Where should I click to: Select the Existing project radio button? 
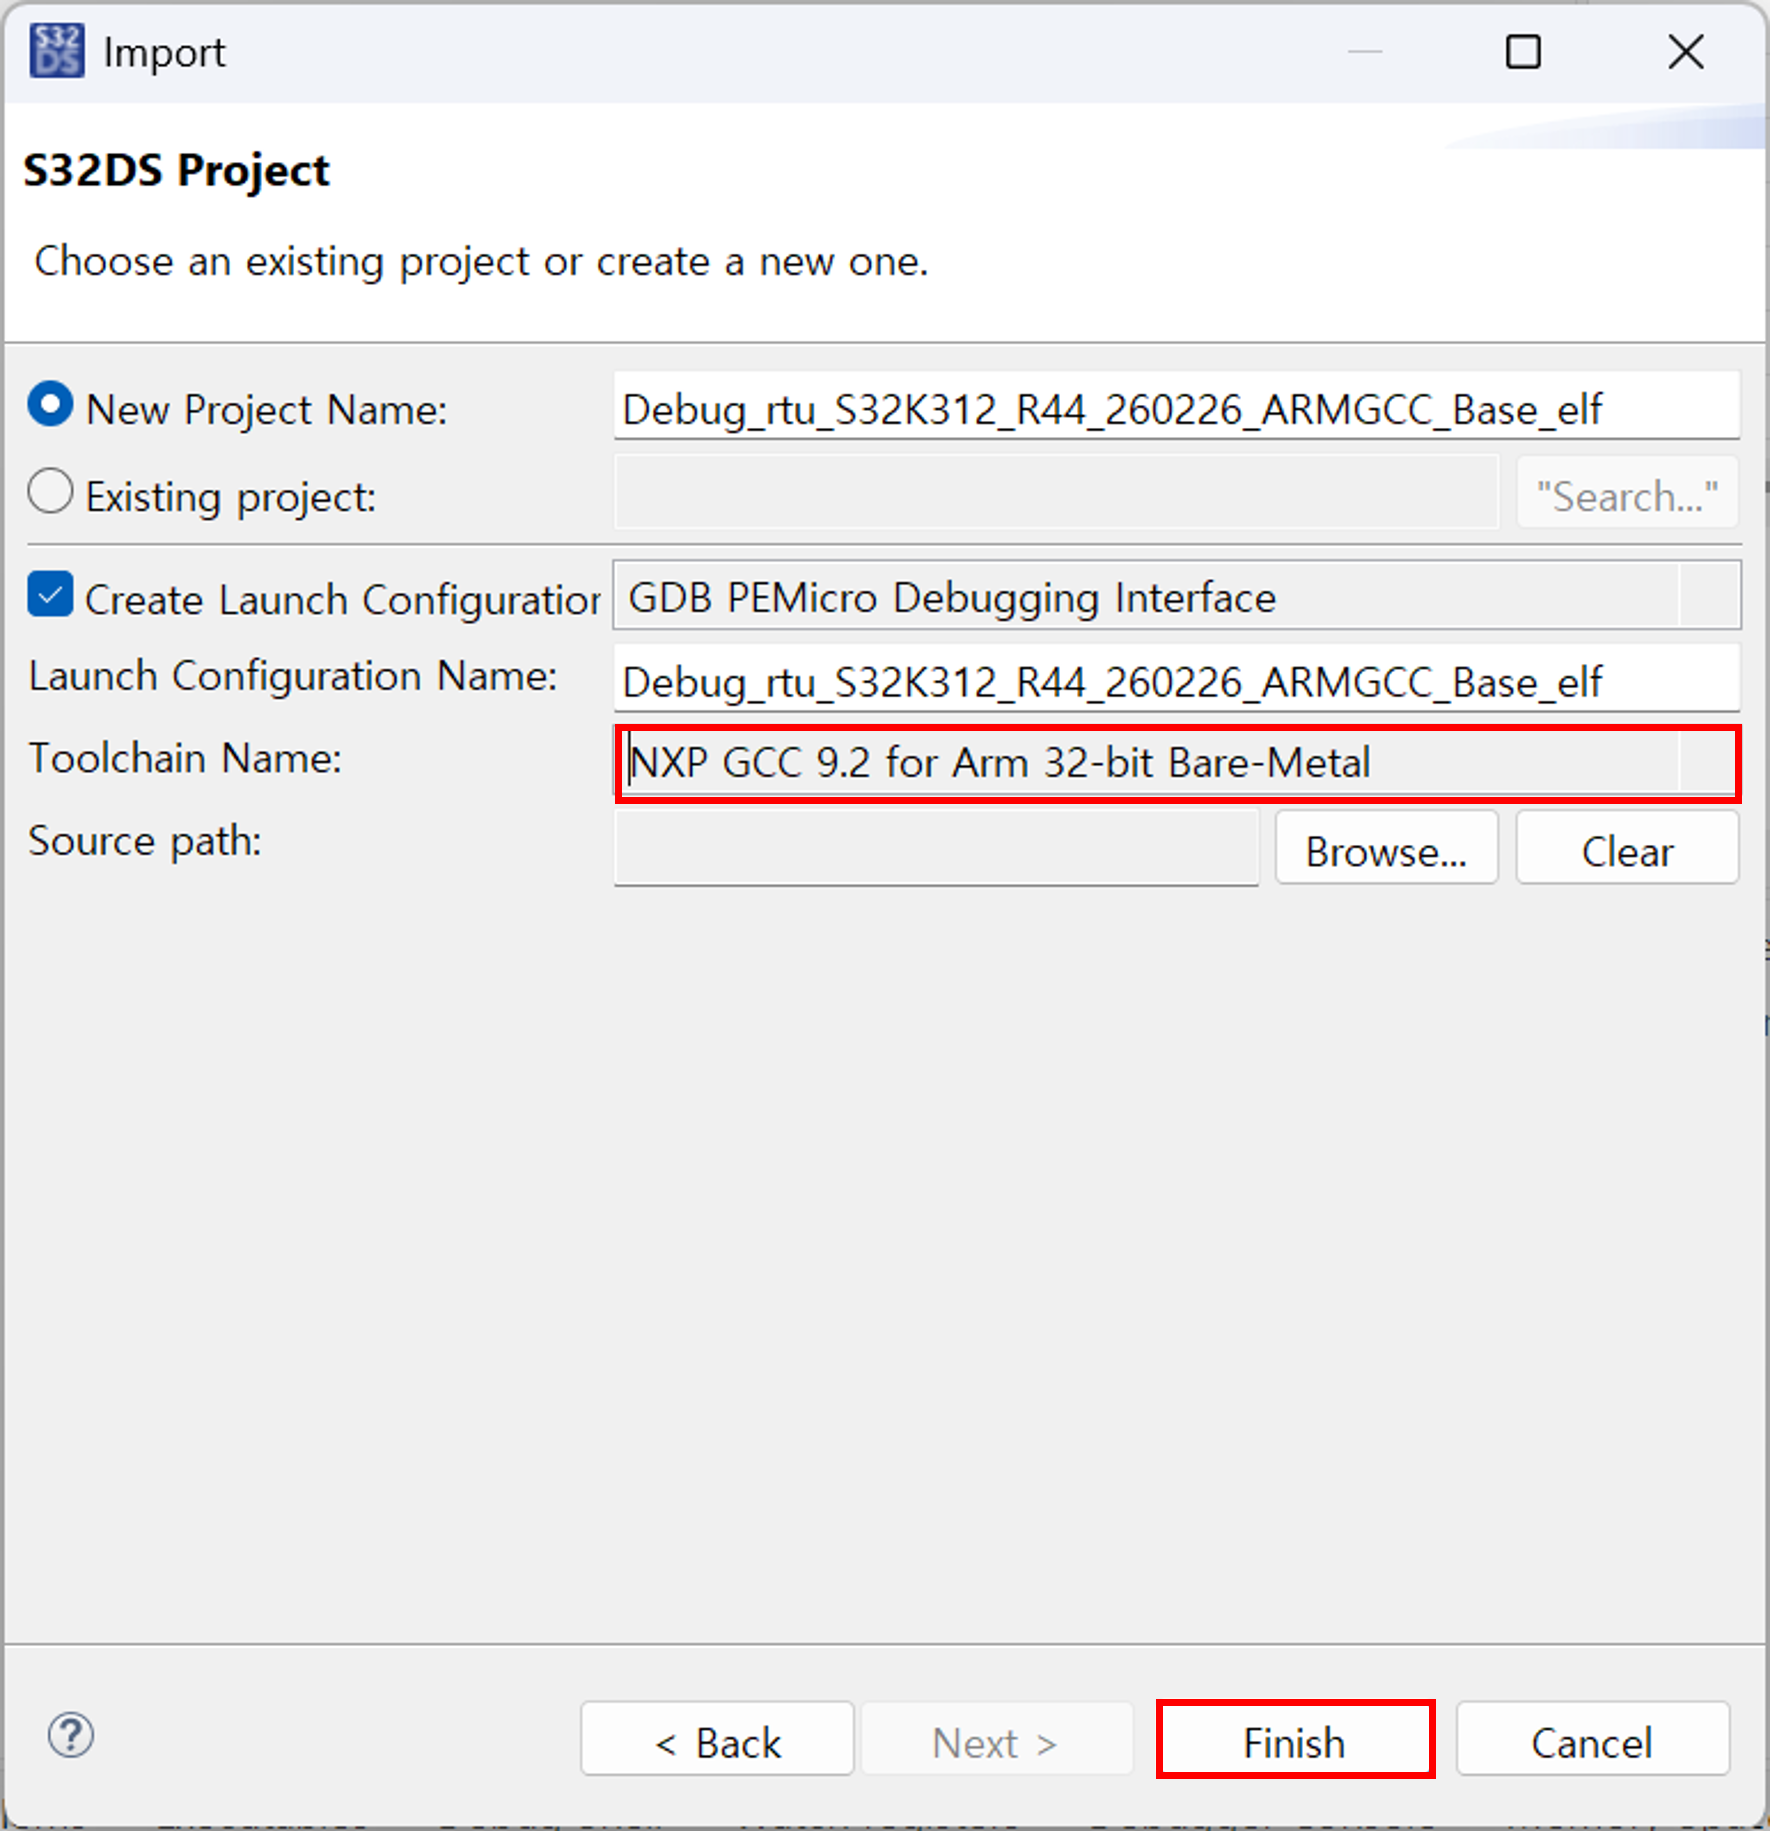coord(50,492)
